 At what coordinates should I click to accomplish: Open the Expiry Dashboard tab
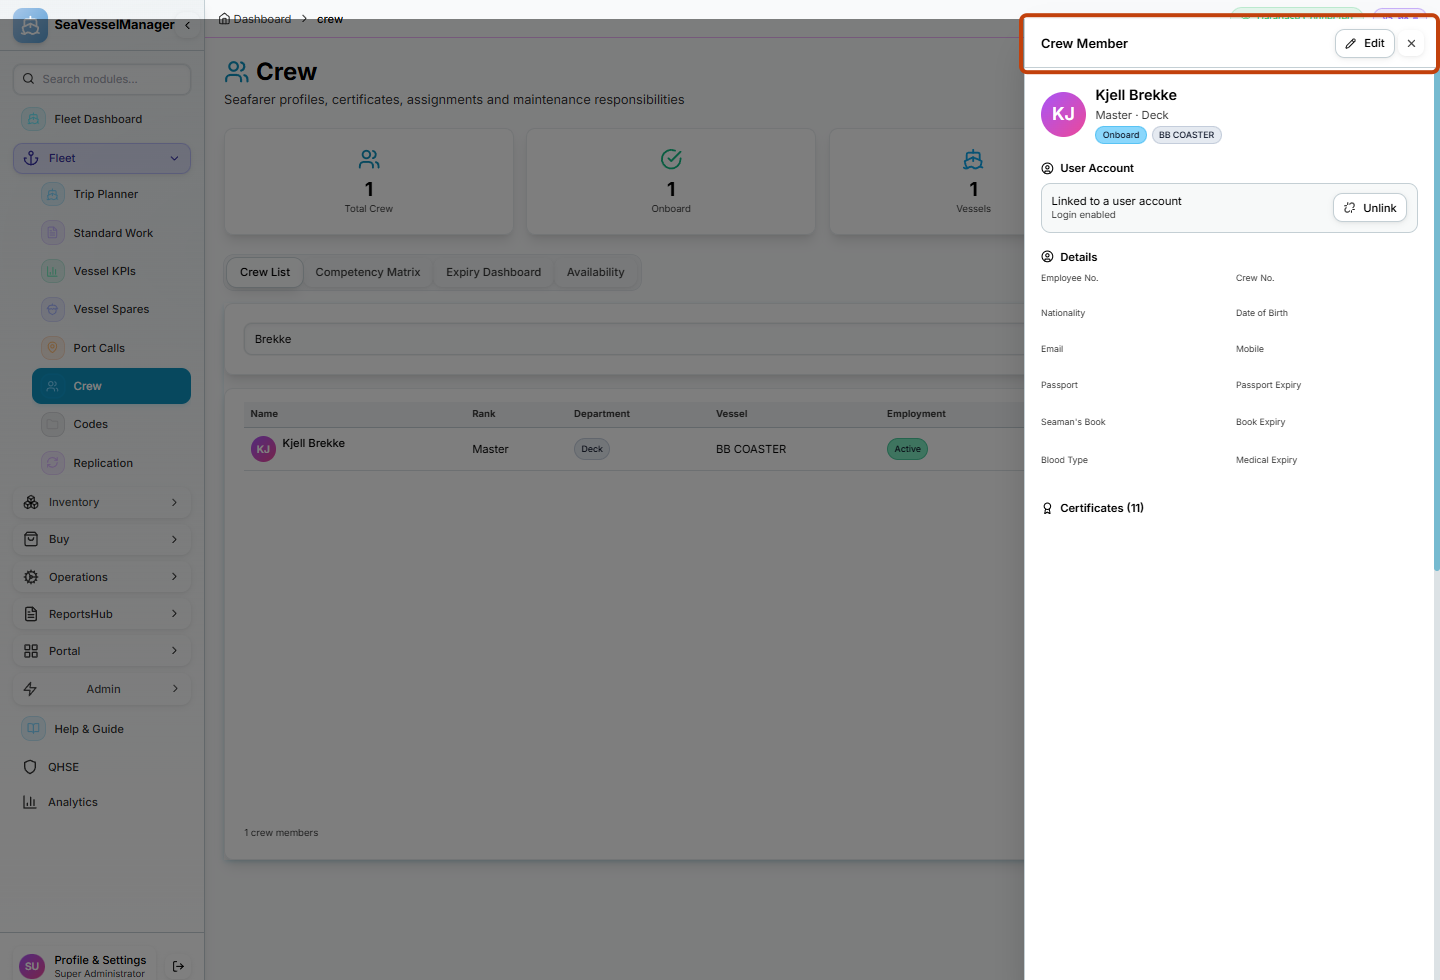[493, 272]
